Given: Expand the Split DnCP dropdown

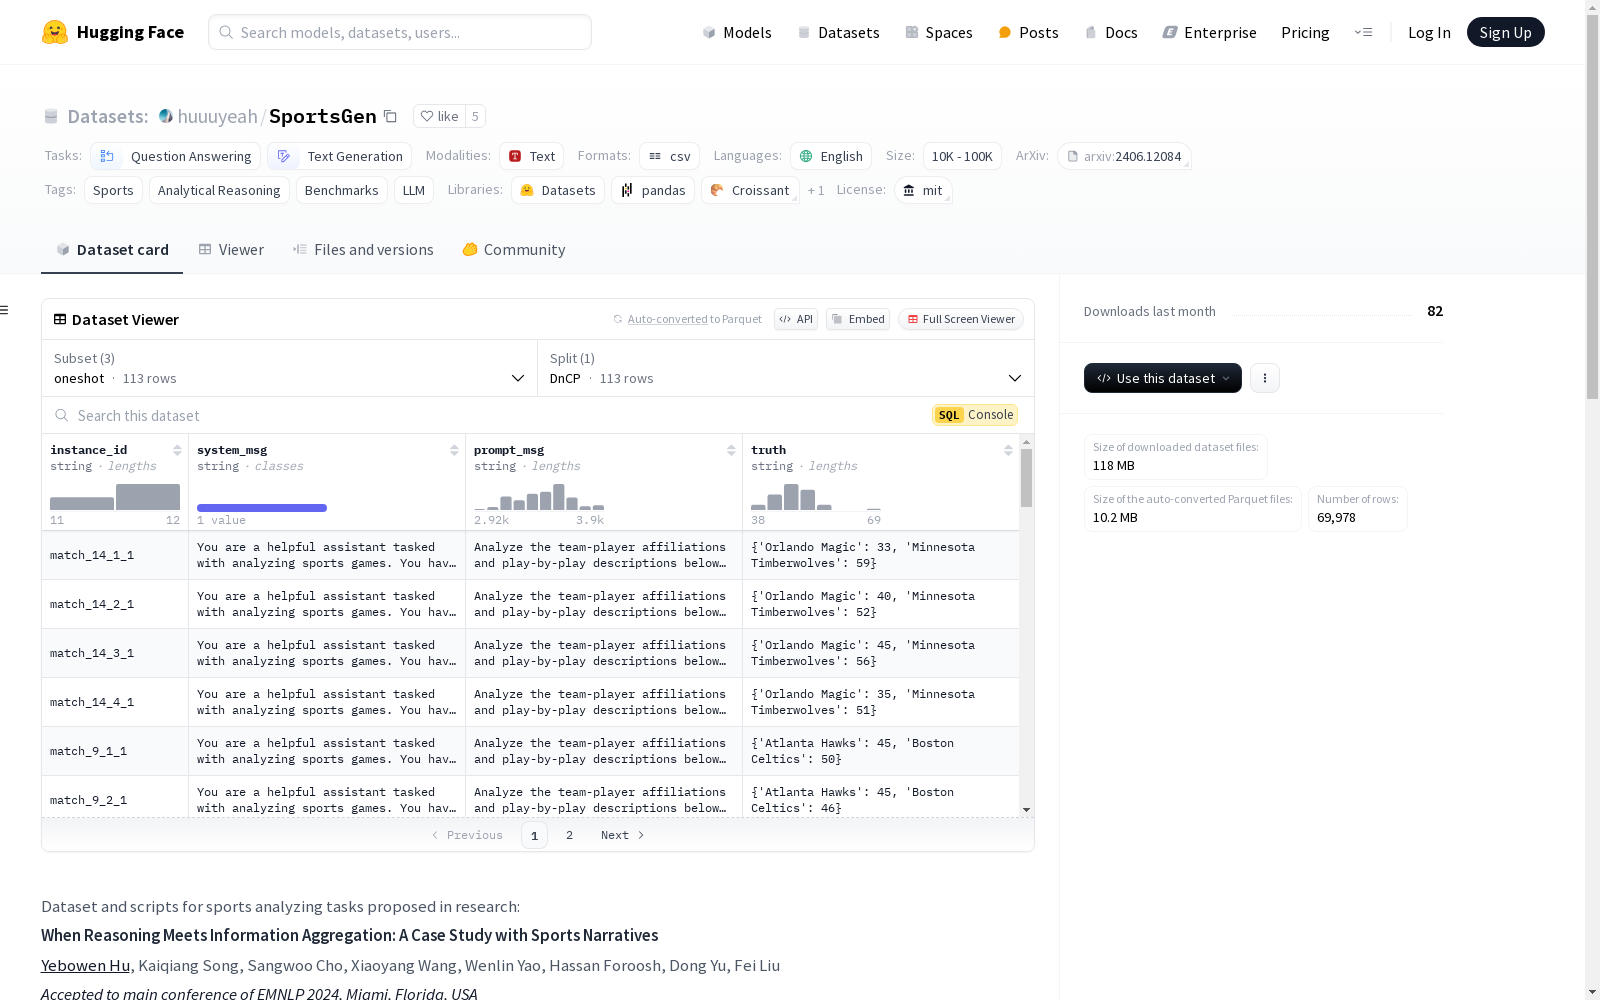Looking at the screenshot, I should [786, 368].
